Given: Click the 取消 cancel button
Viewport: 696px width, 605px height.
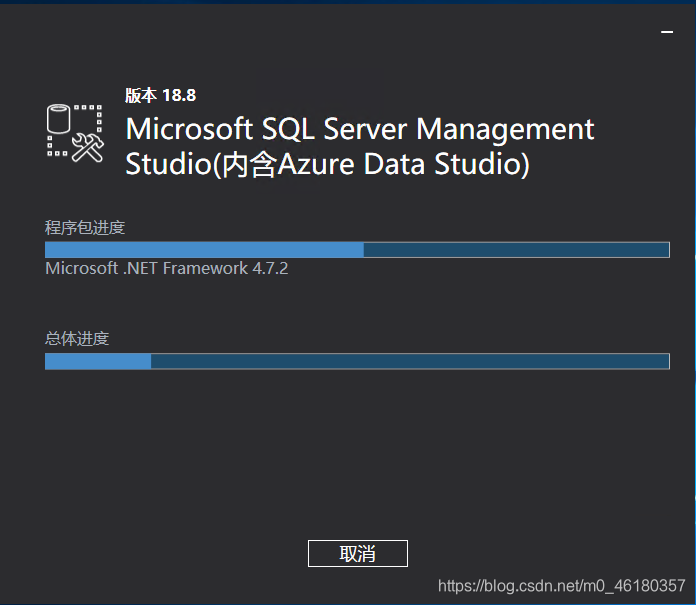Looking at the screenshot, I should (357, 553).
